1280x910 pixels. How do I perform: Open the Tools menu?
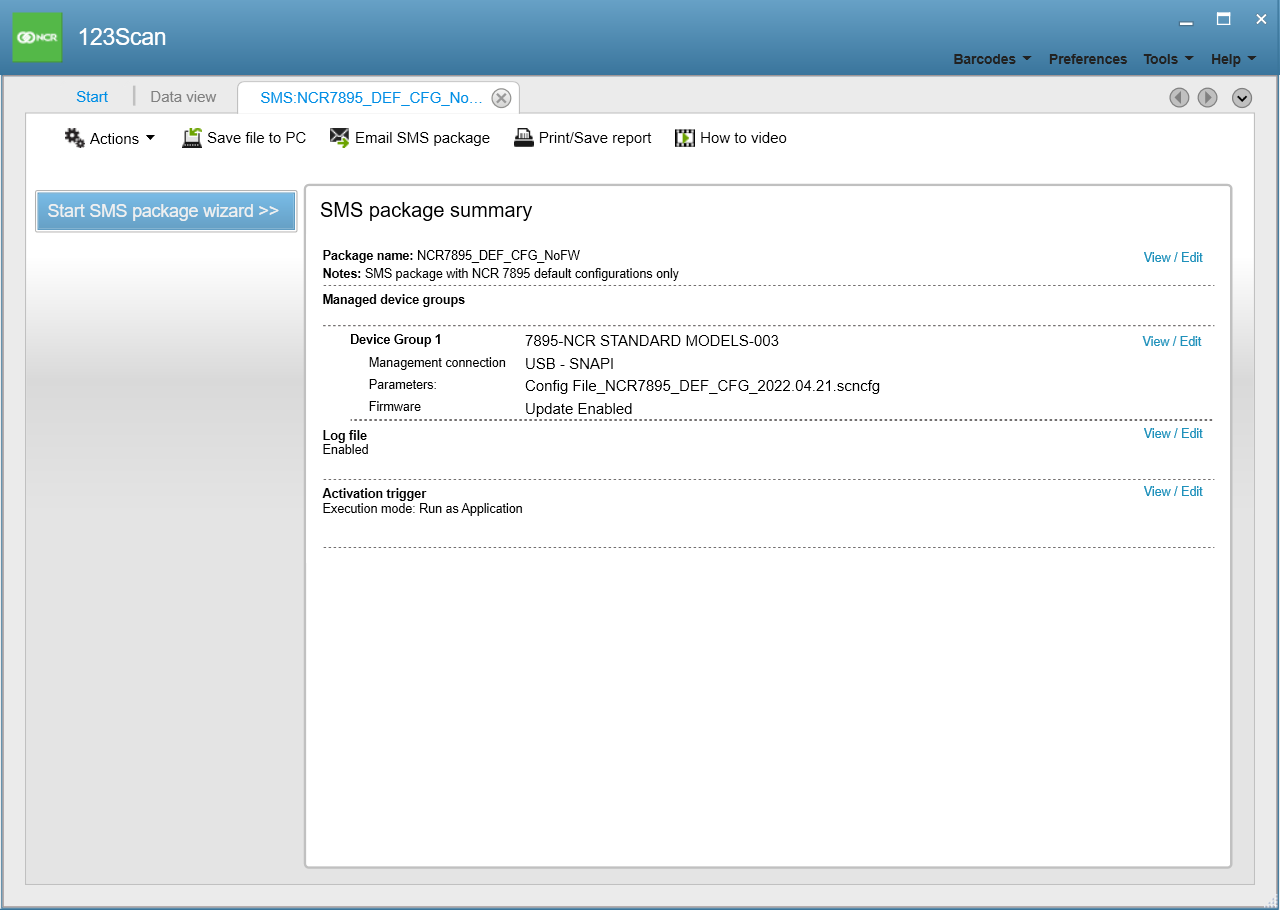click(1168, 59)
